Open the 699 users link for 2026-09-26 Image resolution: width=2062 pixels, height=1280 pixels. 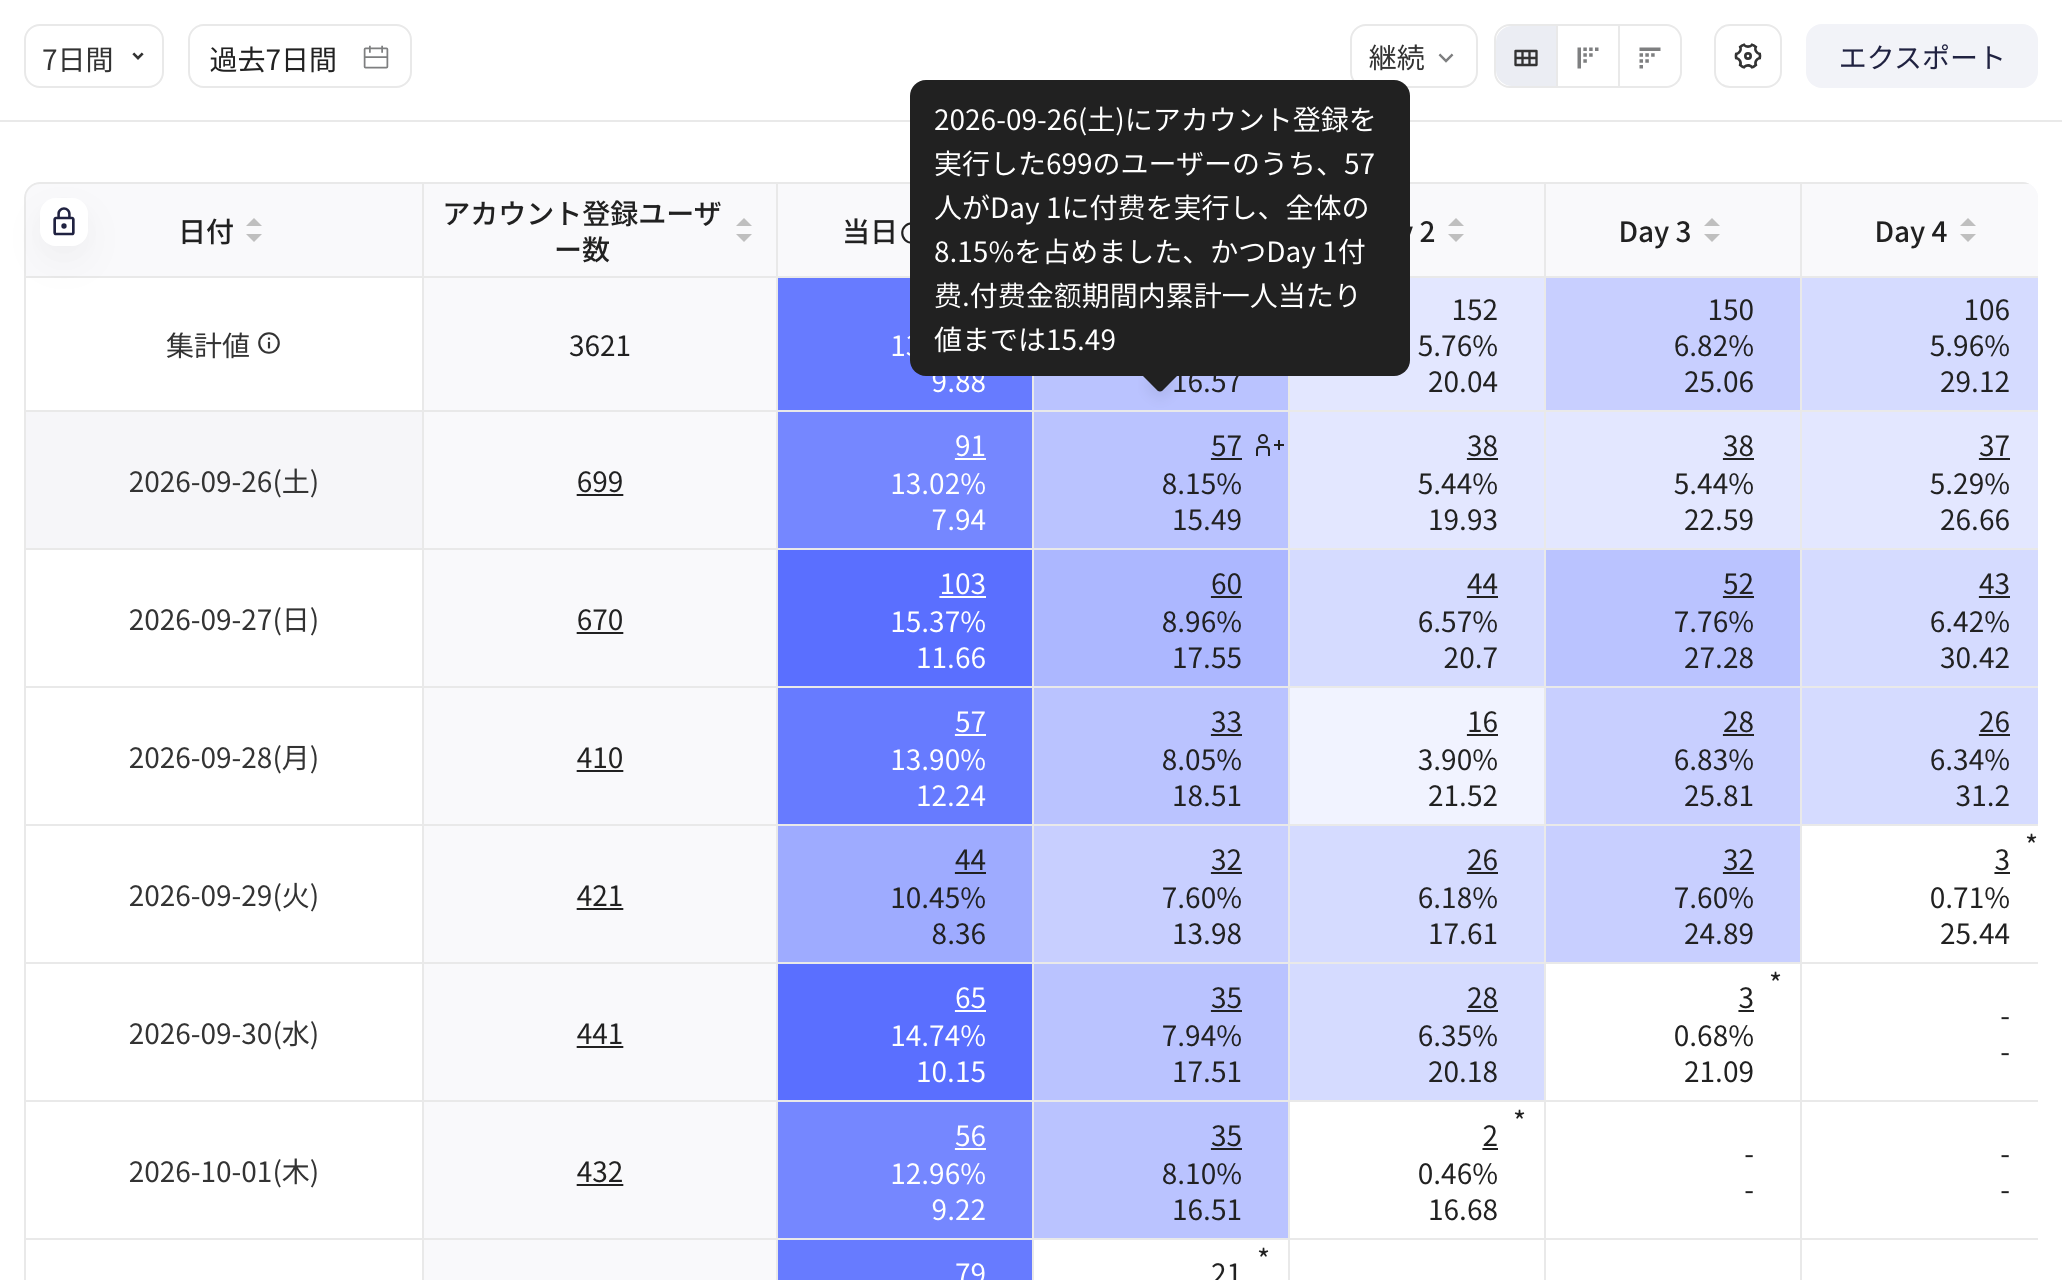pos(599,482)
